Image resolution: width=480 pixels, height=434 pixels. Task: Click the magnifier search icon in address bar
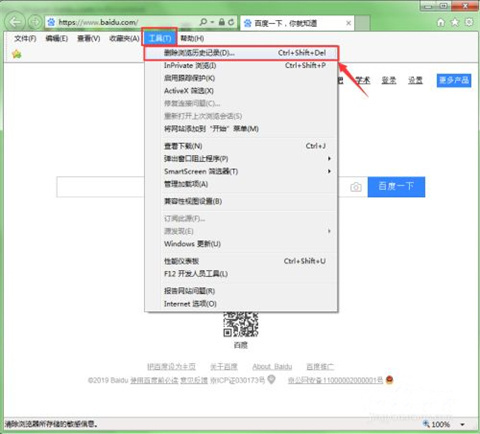coord(203,22)
